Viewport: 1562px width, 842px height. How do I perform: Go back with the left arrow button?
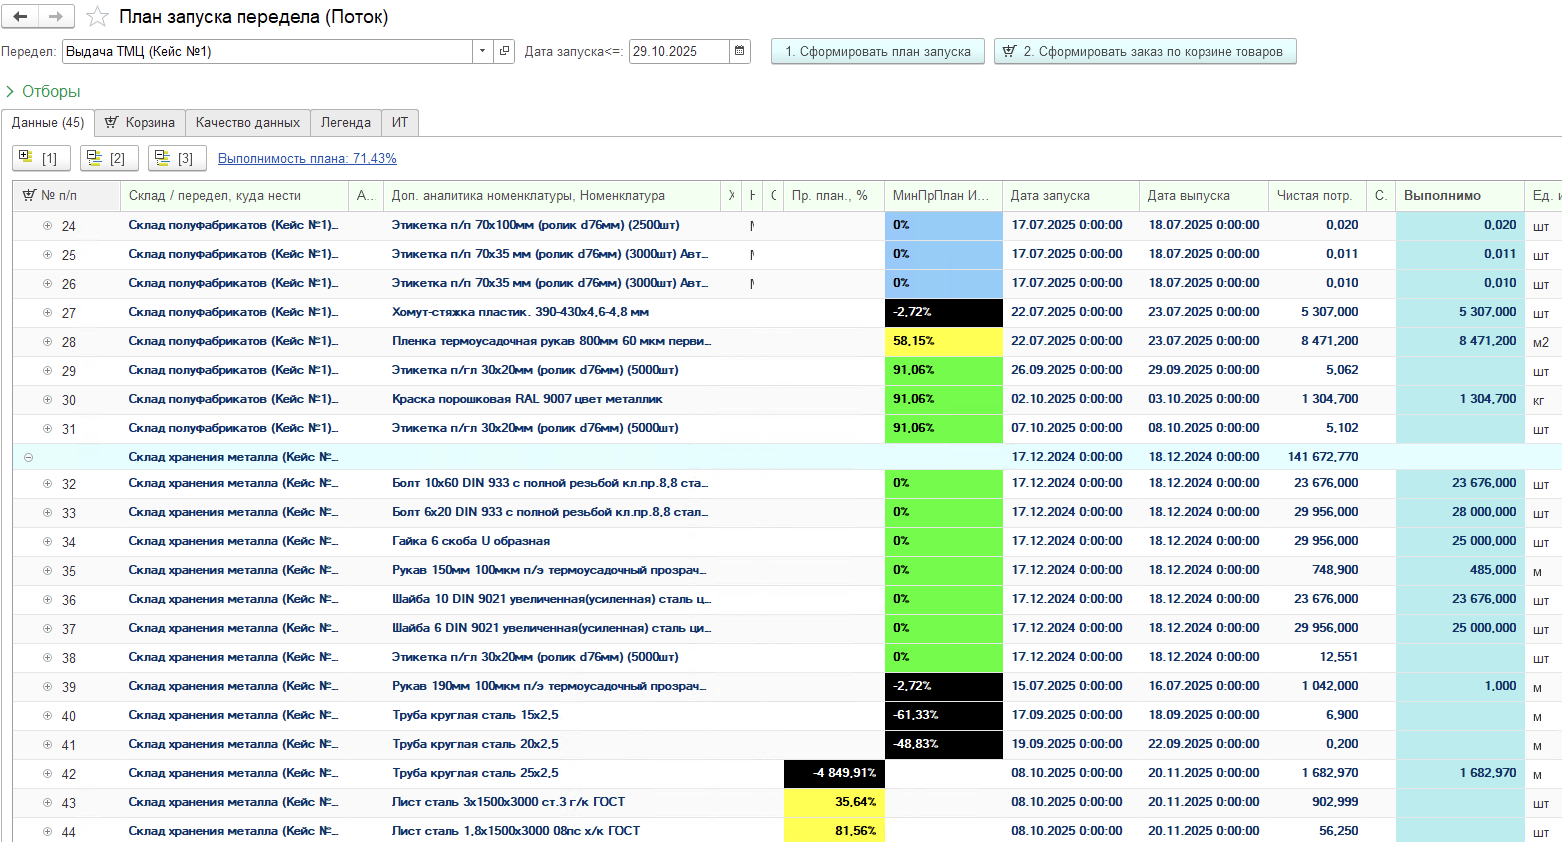pyautogui.click(x=20, y=17)
